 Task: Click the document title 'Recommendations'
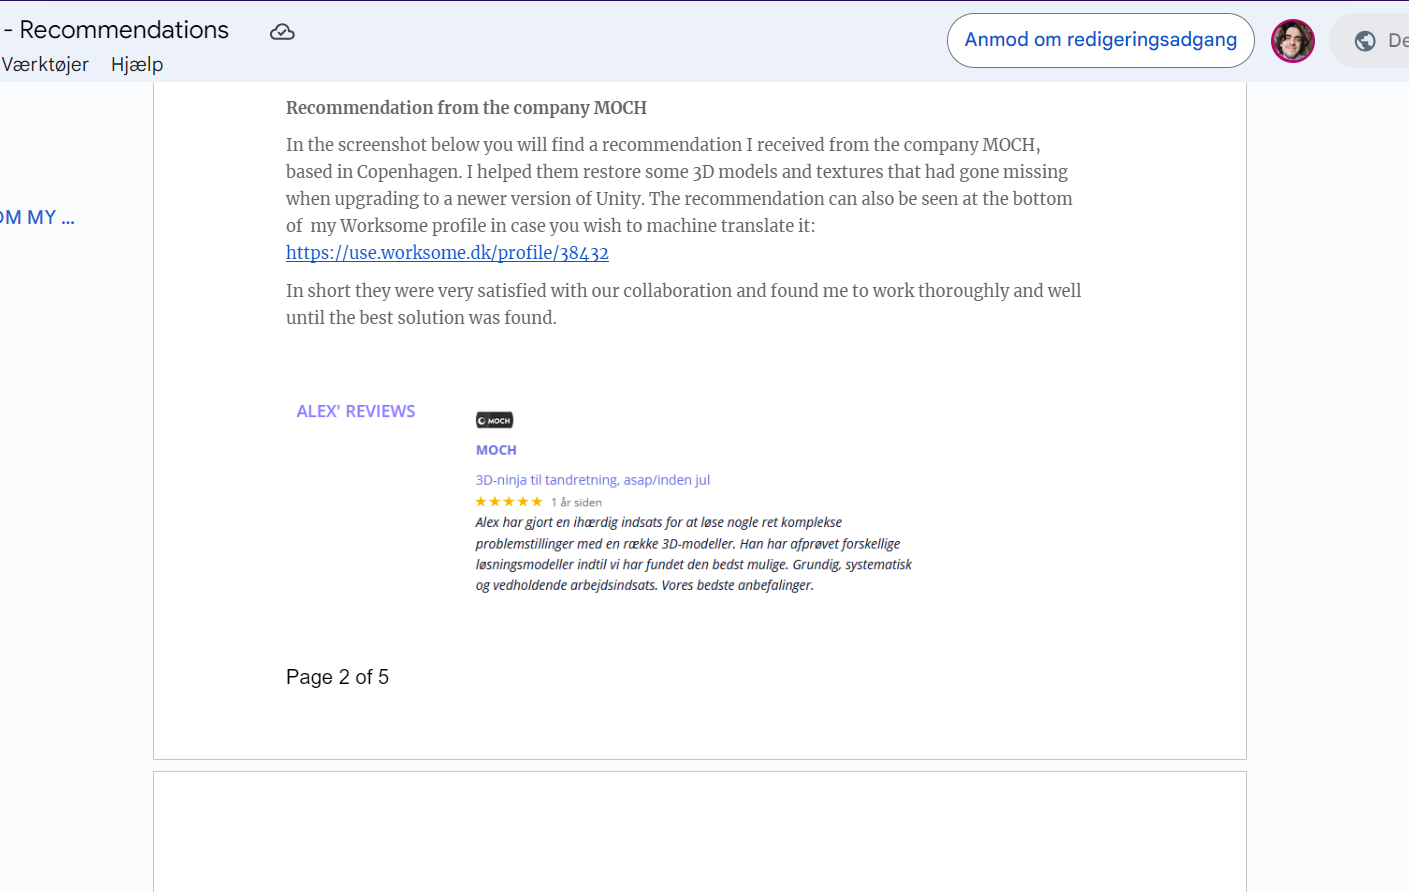(x=124, y=30)
